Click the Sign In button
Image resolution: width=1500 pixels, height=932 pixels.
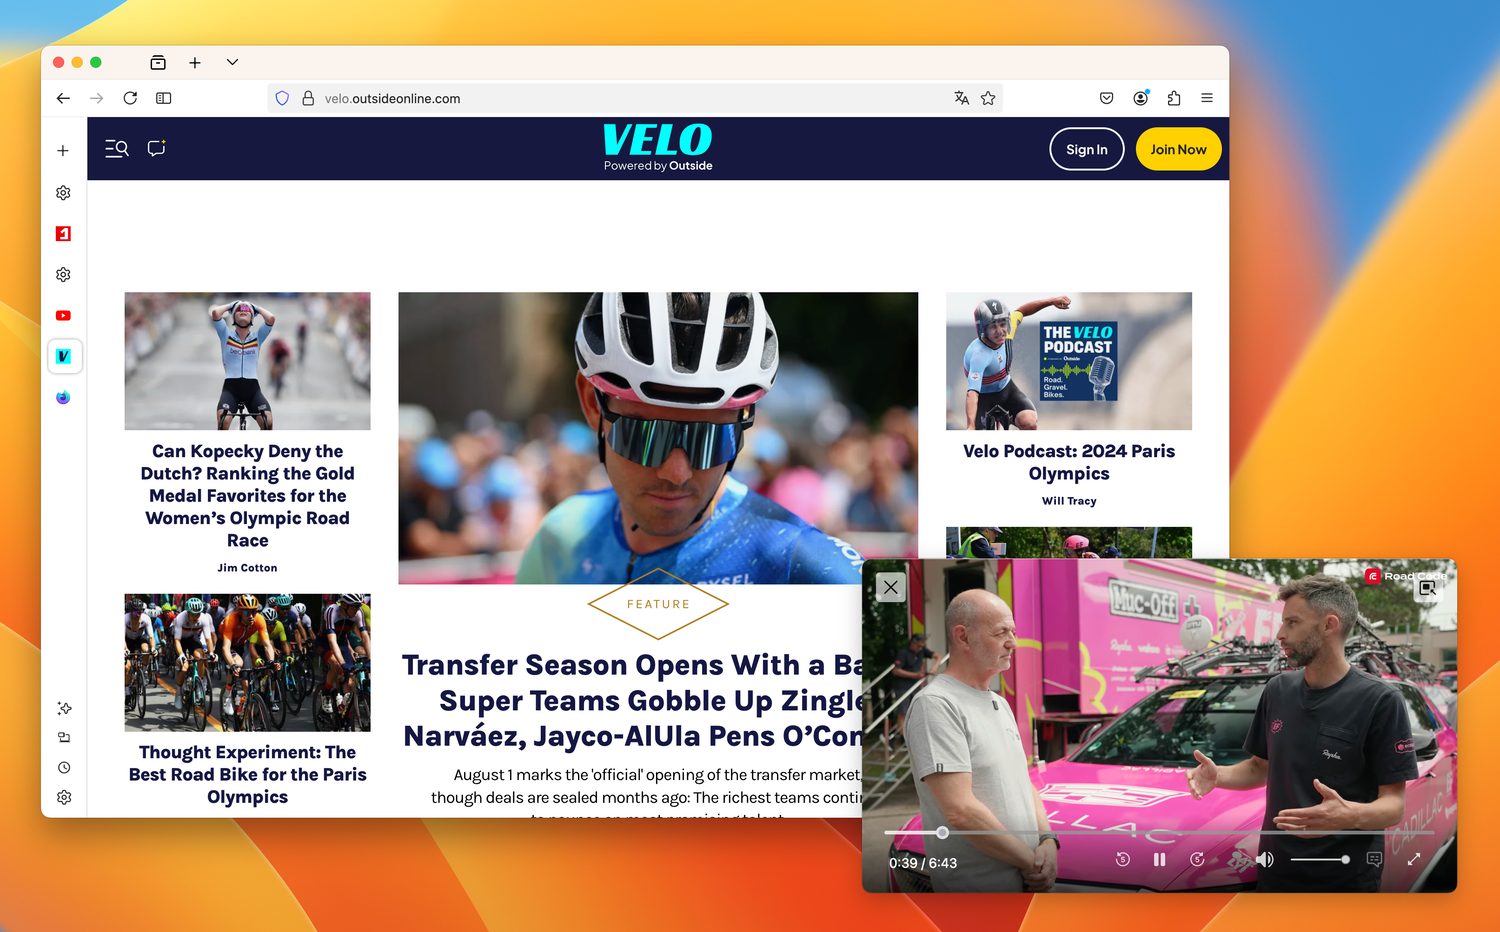pos(1087,149)
